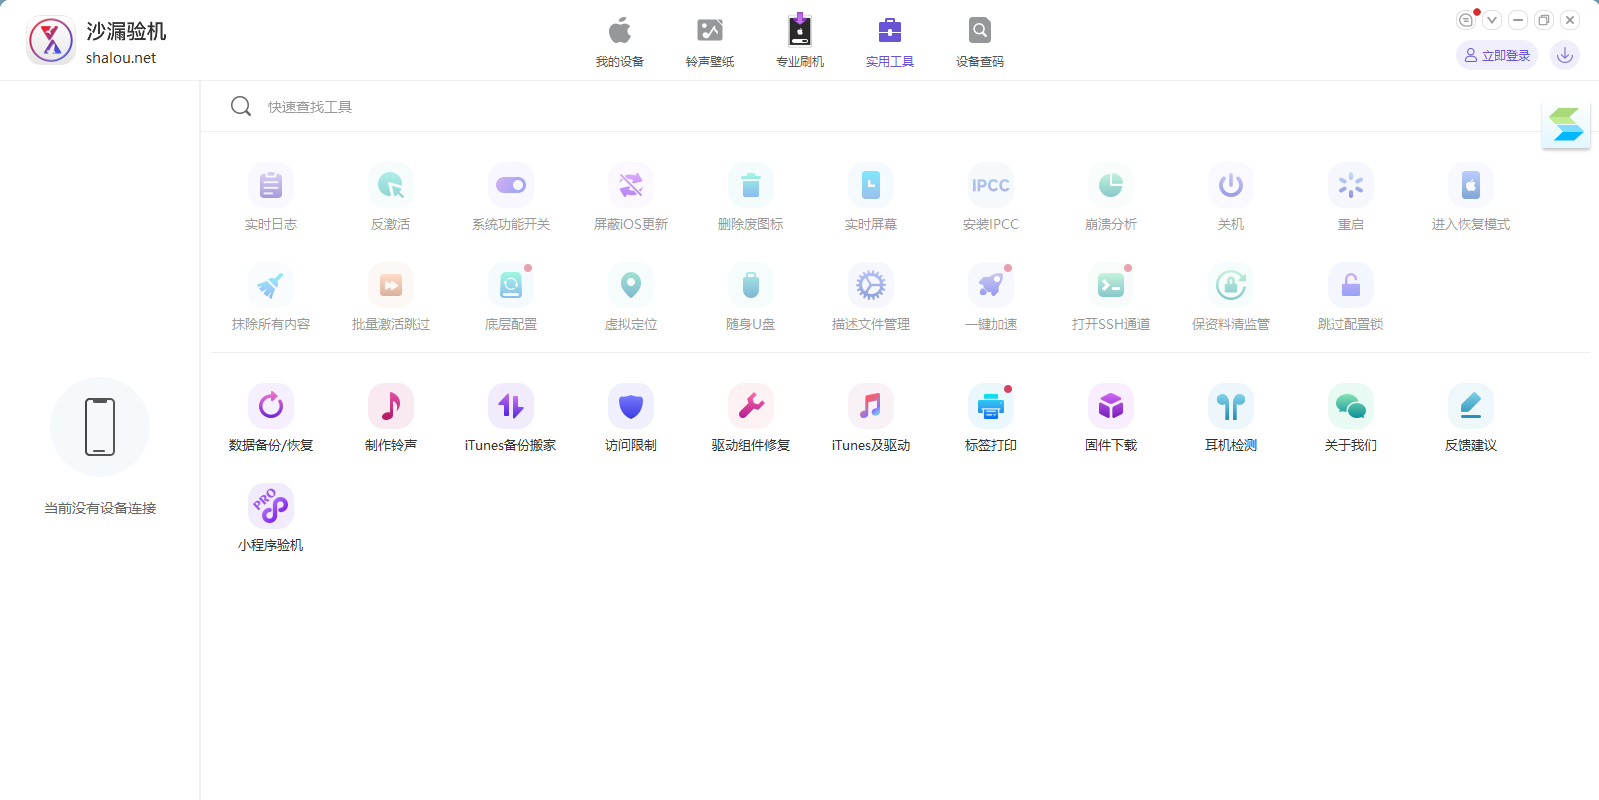The height and width of the screenshot is (800, 1599).
Task: Go to the 专业刷机 tab
Action: pos(800,42)
